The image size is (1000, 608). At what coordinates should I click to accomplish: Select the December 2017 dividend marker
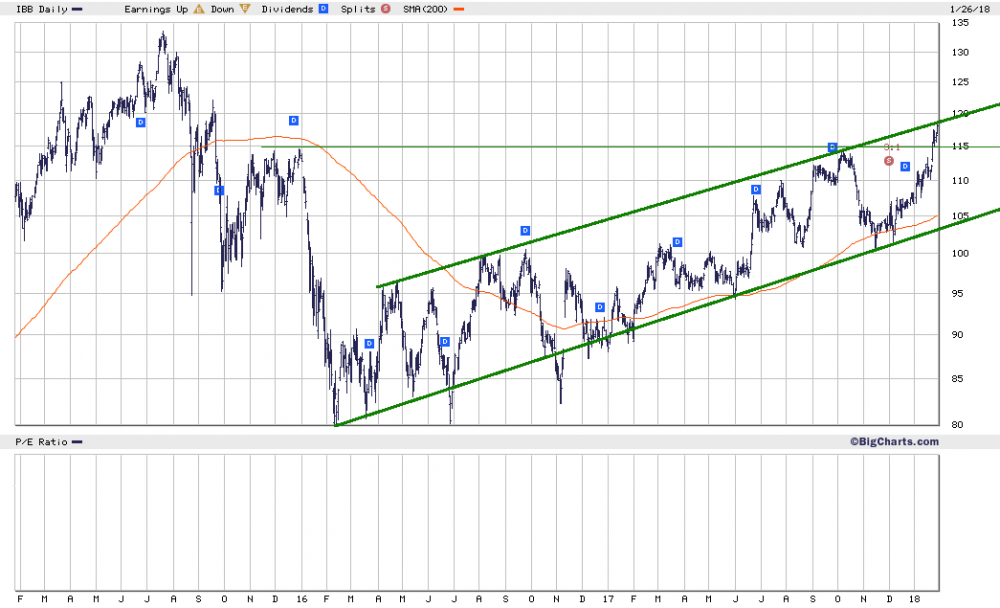pyautogui.click(x=905, y=167)
